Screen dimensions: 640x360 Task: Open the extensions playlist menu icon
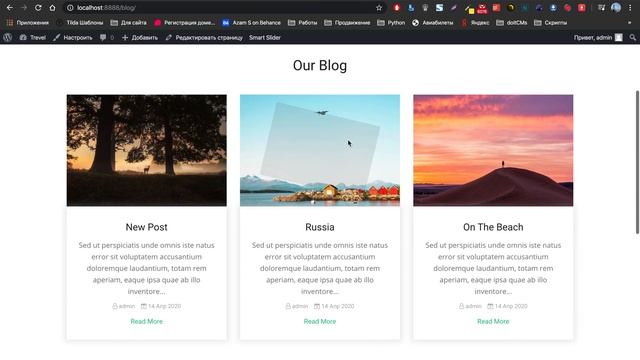601,7
